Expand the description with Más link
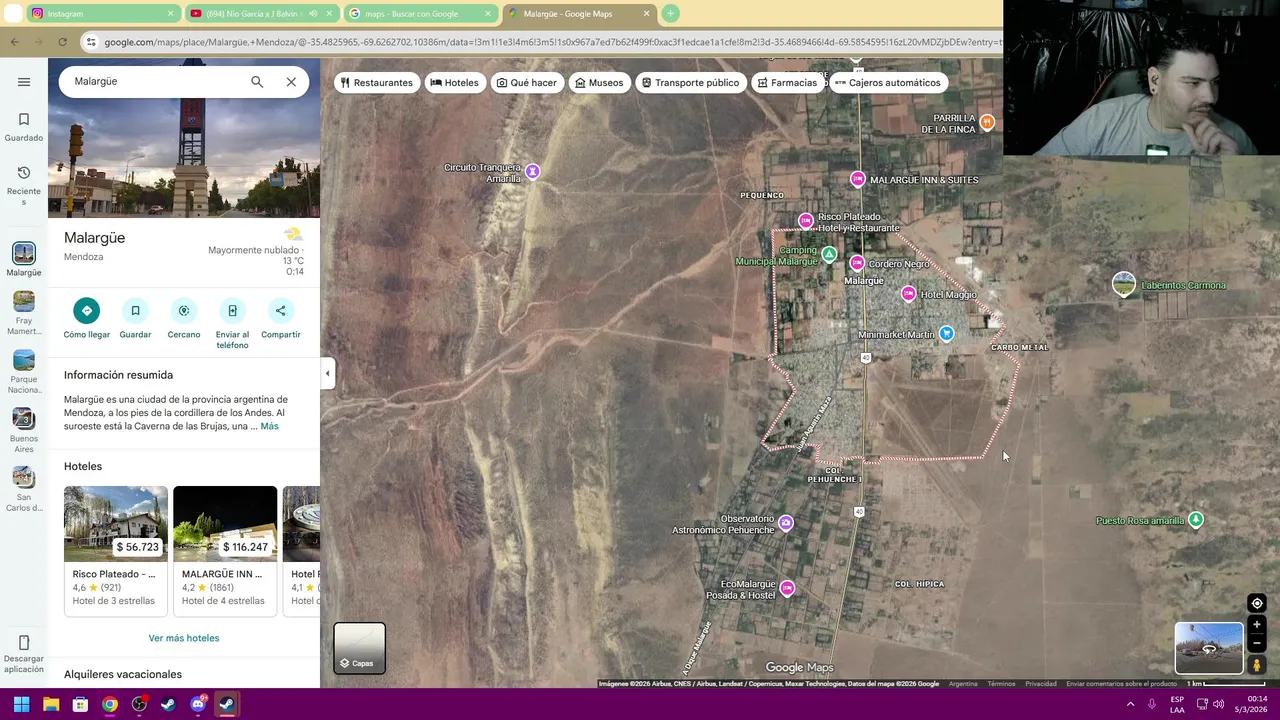 pyautogui.click(x=269, y=426)
